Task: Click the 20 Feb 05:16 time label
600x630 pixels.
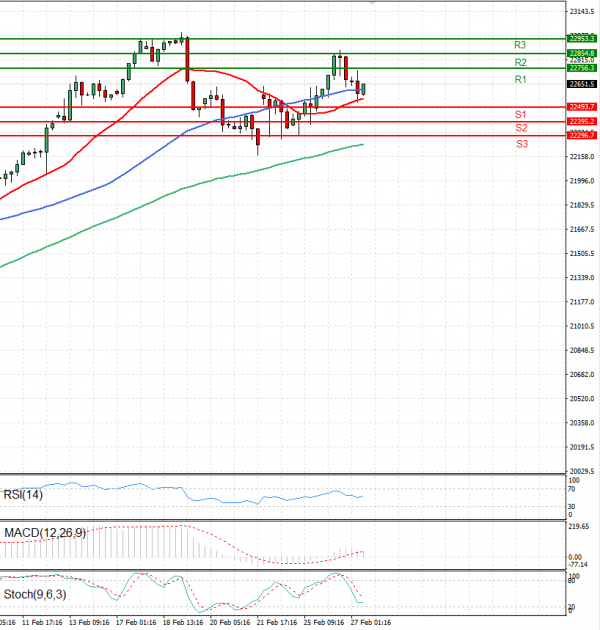Action: point(230,622)
